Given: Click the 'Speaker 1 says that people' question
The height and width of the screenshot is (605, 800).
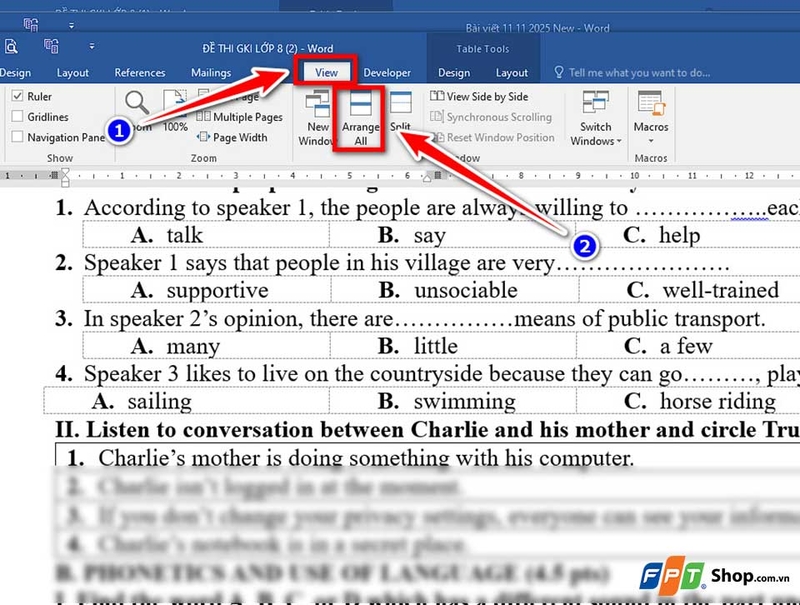Looking at the screenshot, I should tap(407, 263).
